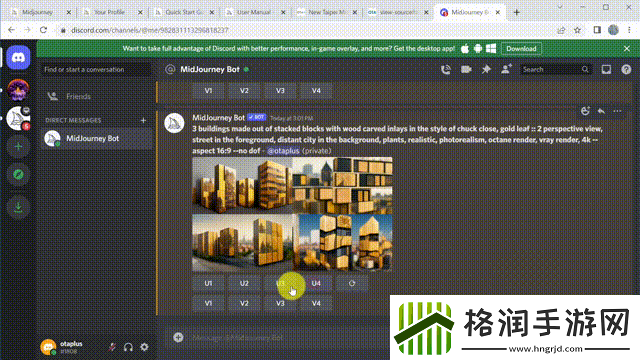Click the U4 upscale button
Viewport: 640px width, 360px height.
pyautogui.click(x=316, y=283)
